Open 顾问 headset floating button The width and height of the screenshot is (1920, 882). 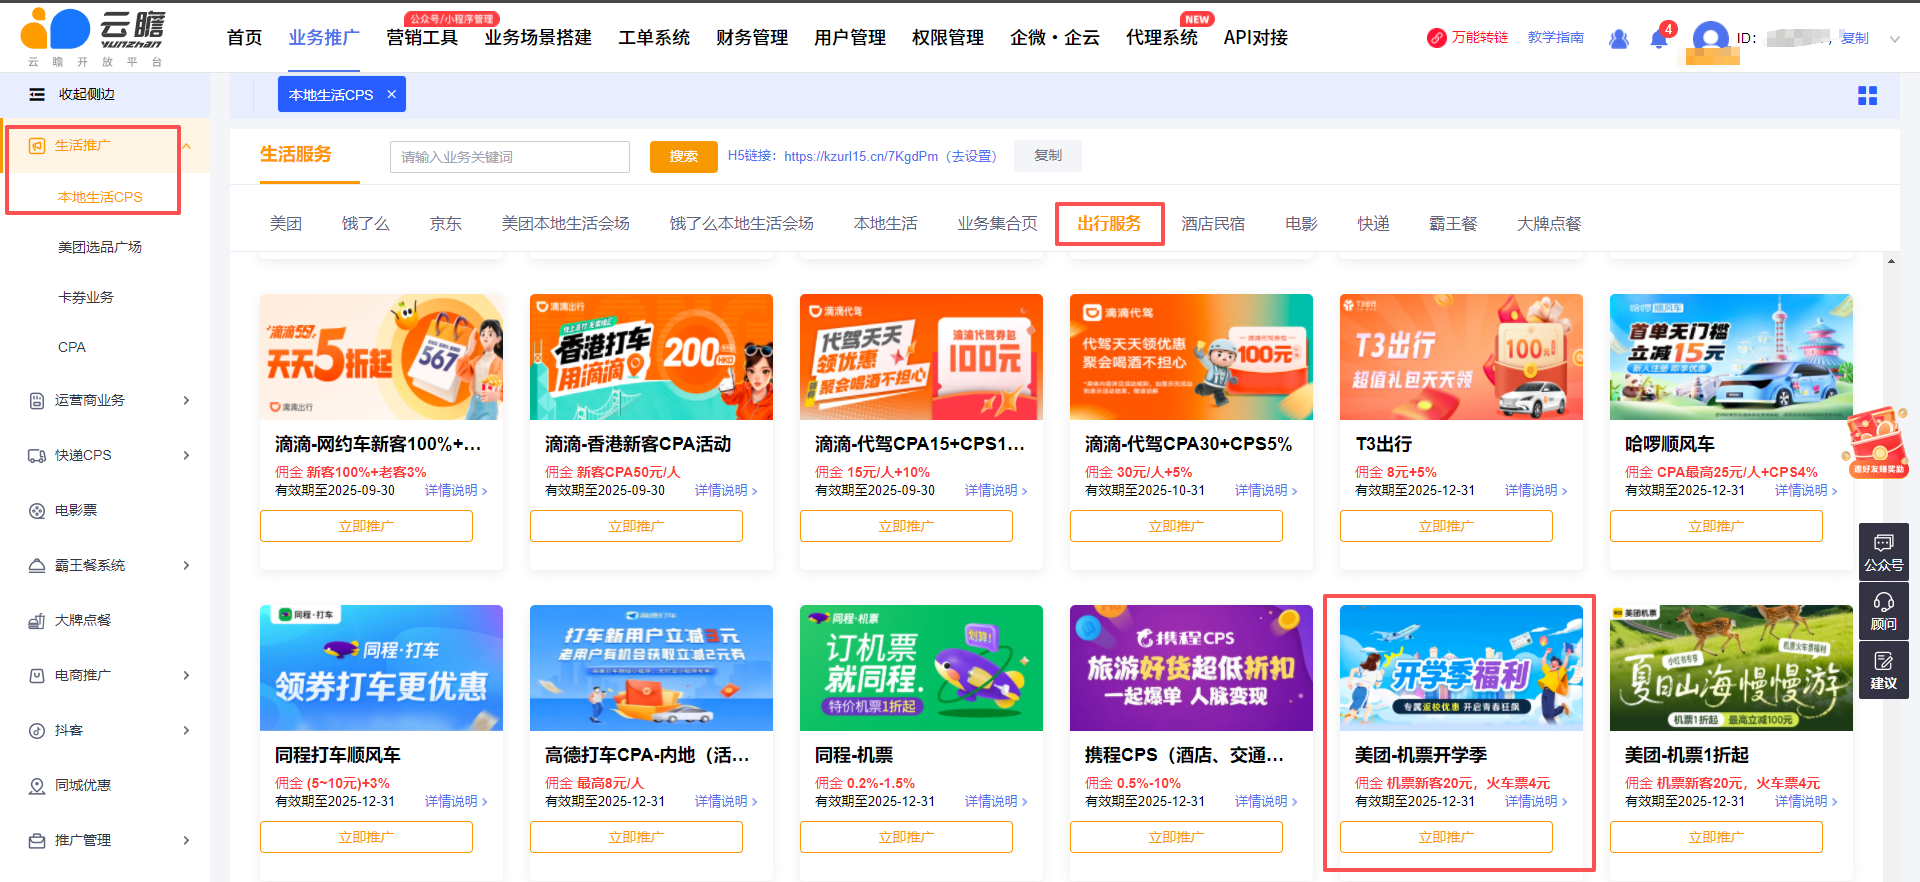[1883, 611]
